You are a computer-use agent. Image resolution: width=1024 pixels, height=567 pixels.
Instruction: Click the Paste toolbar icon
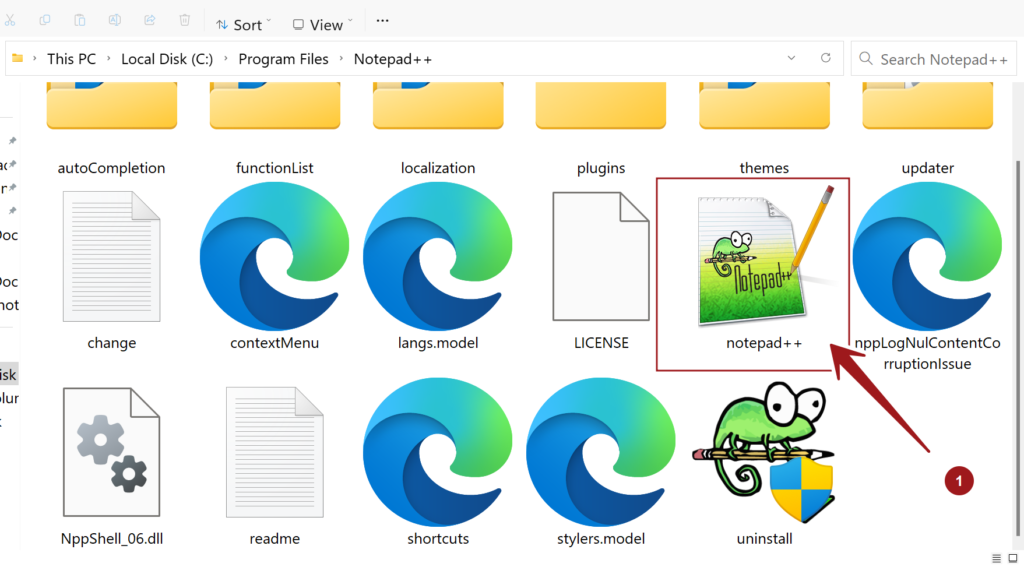[80, 21]
